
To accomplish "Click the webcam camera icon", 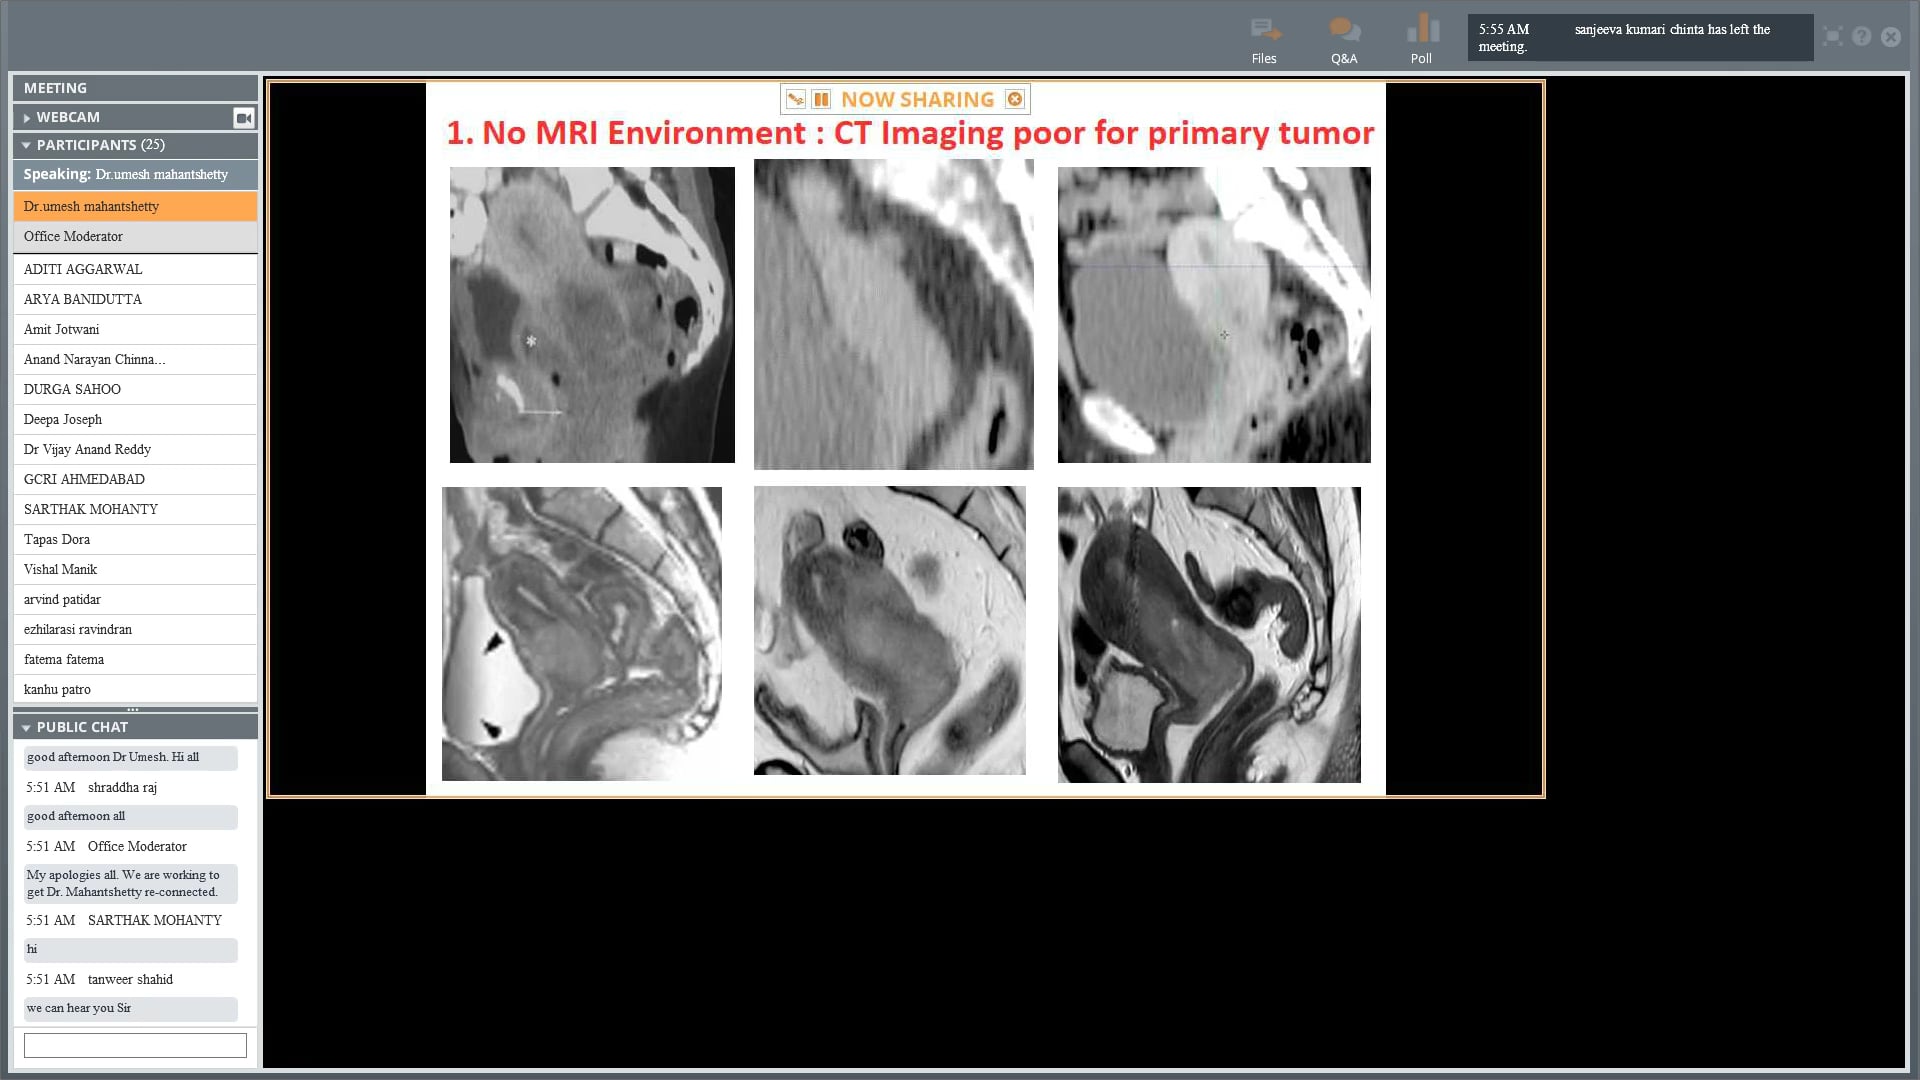I will [243, 117].
